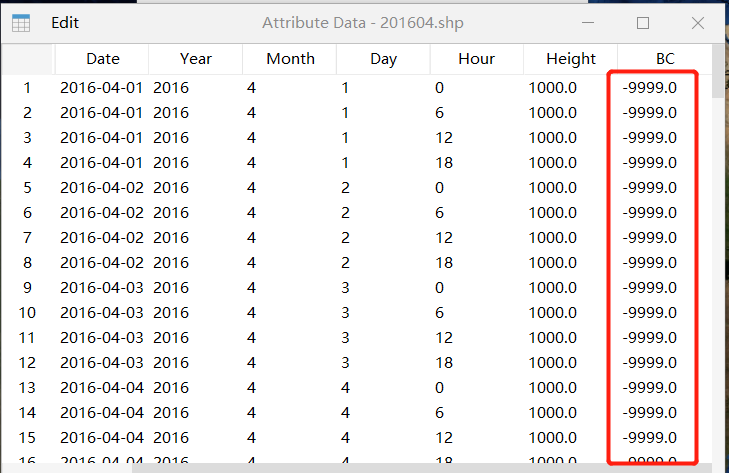Image resolution: width=729 pixels, height=473 pixels.
Task: Select row number 8 header
Action: point(28,263)
